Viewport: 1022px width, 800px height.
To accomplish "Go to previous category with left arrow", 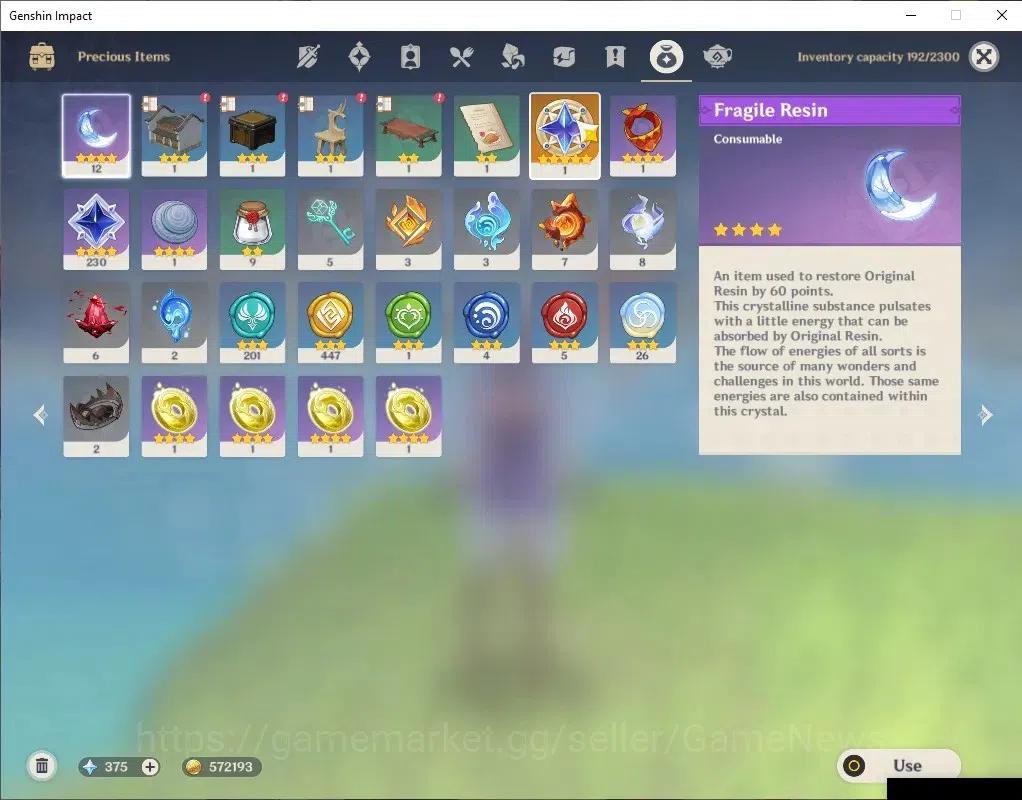I will 40,415.
